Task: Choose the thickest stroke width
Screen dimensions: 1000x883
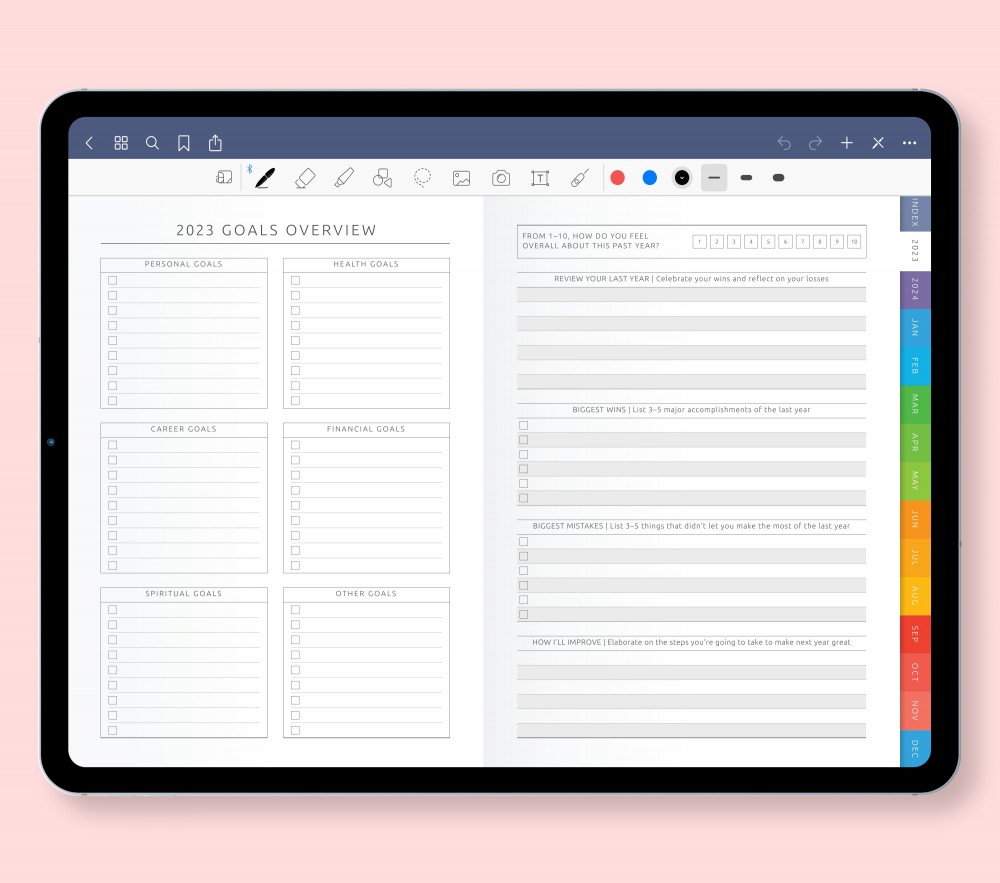Action: pos(778,178)
